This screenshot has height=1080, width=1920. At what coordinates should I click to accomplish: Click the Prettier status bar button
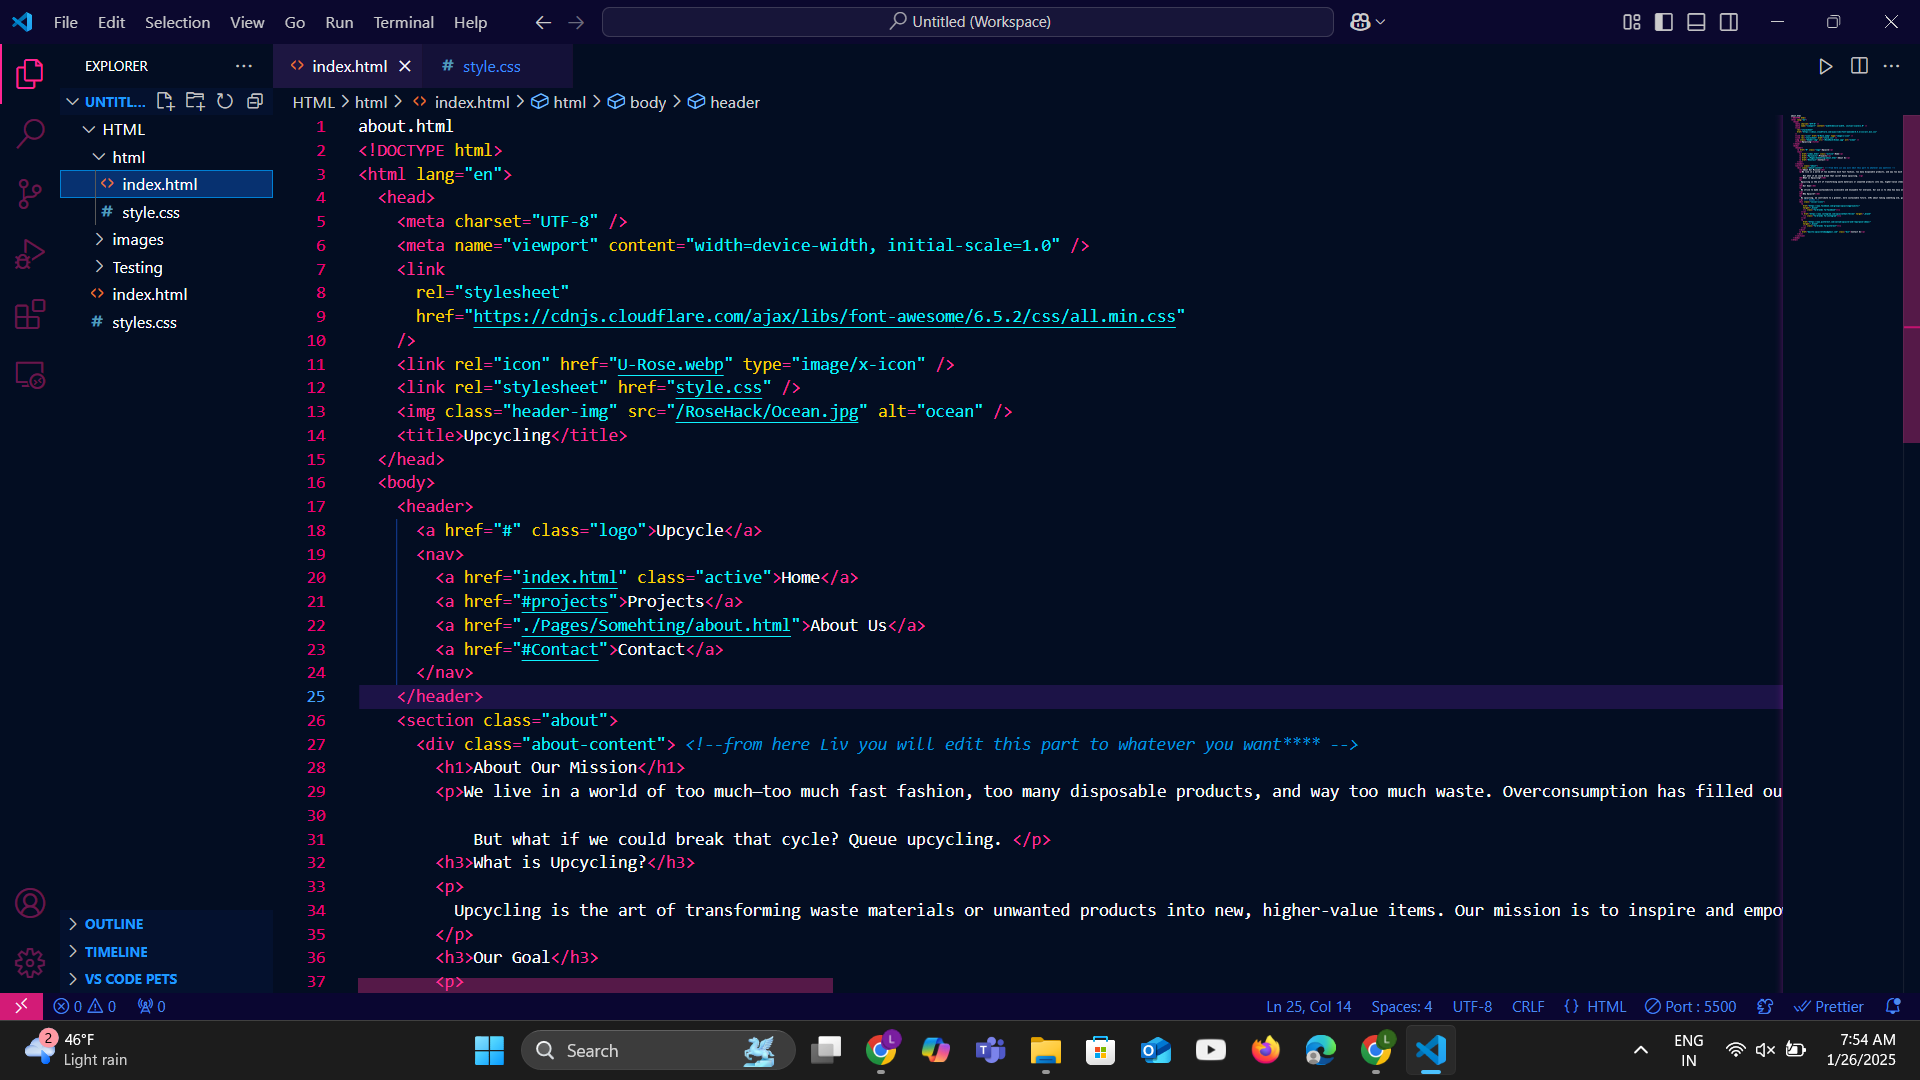pos(1829,1006)
